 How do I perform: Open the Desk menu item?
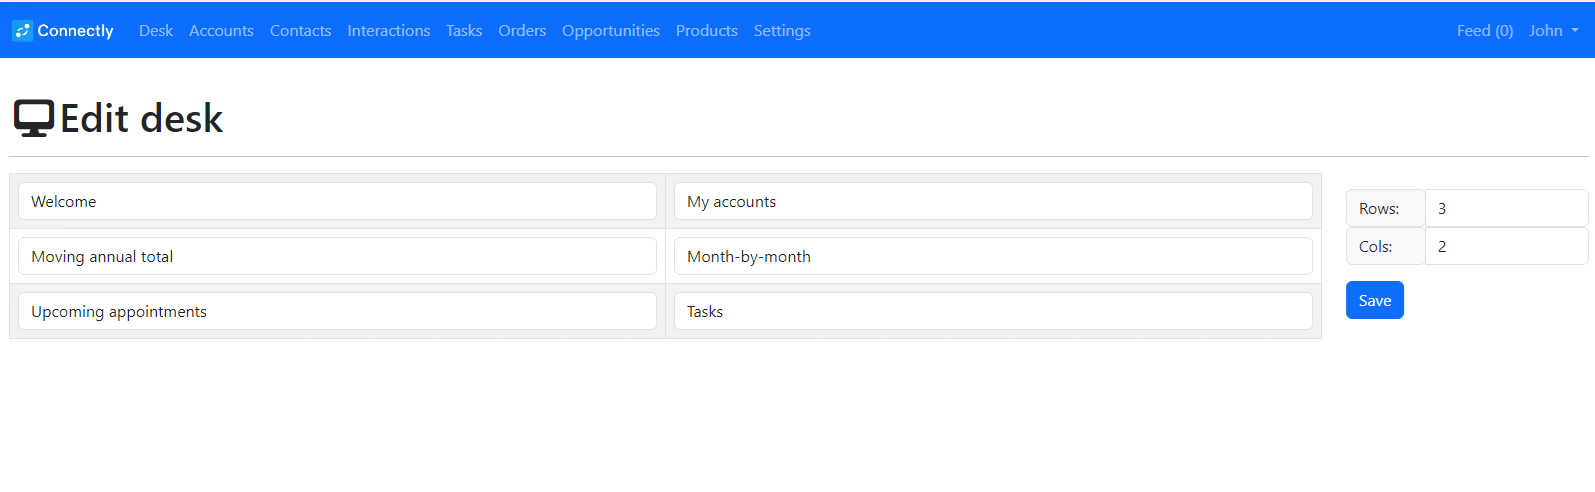[156, 31]
